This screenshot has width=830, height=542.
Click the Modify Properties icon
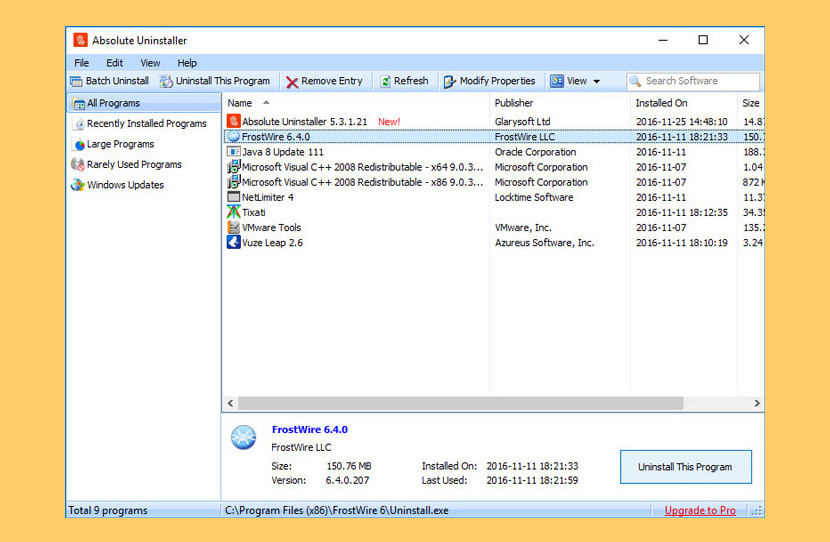[449, 82]
